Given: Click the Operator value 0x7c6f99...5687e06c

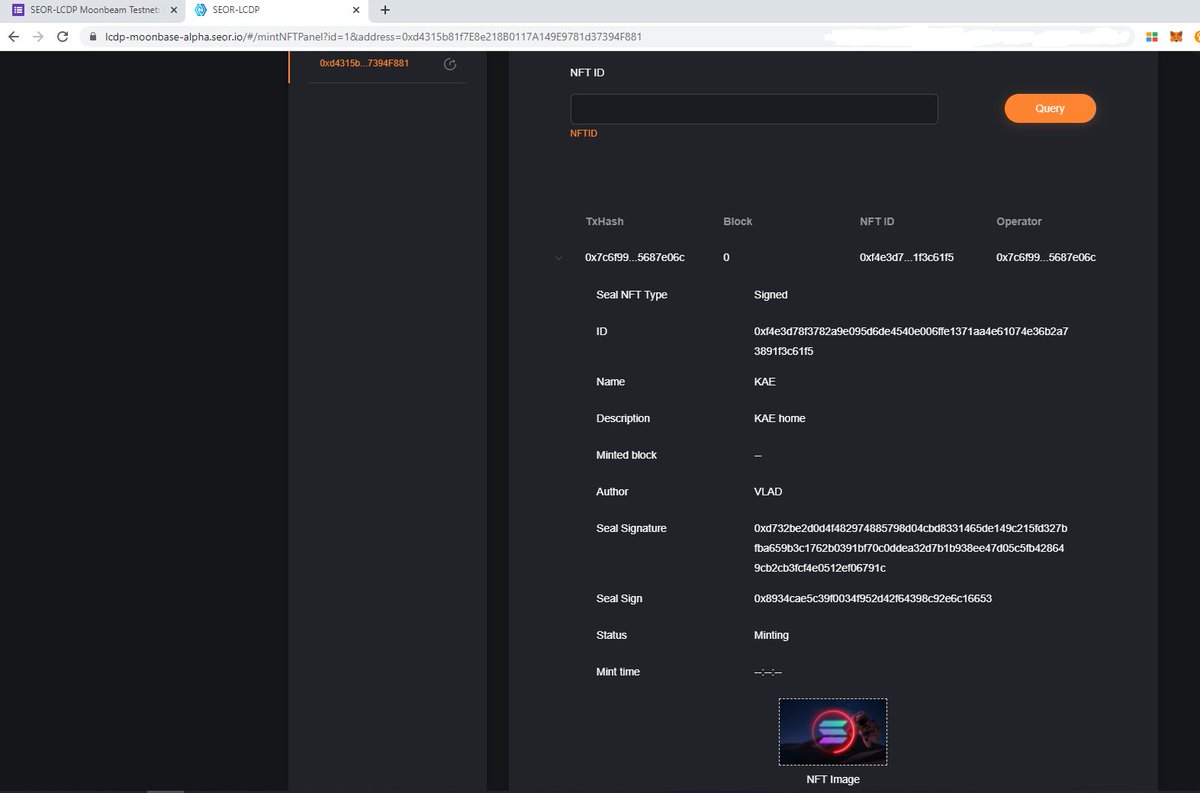Looking at the screenshot, I should pos(1046,258).
